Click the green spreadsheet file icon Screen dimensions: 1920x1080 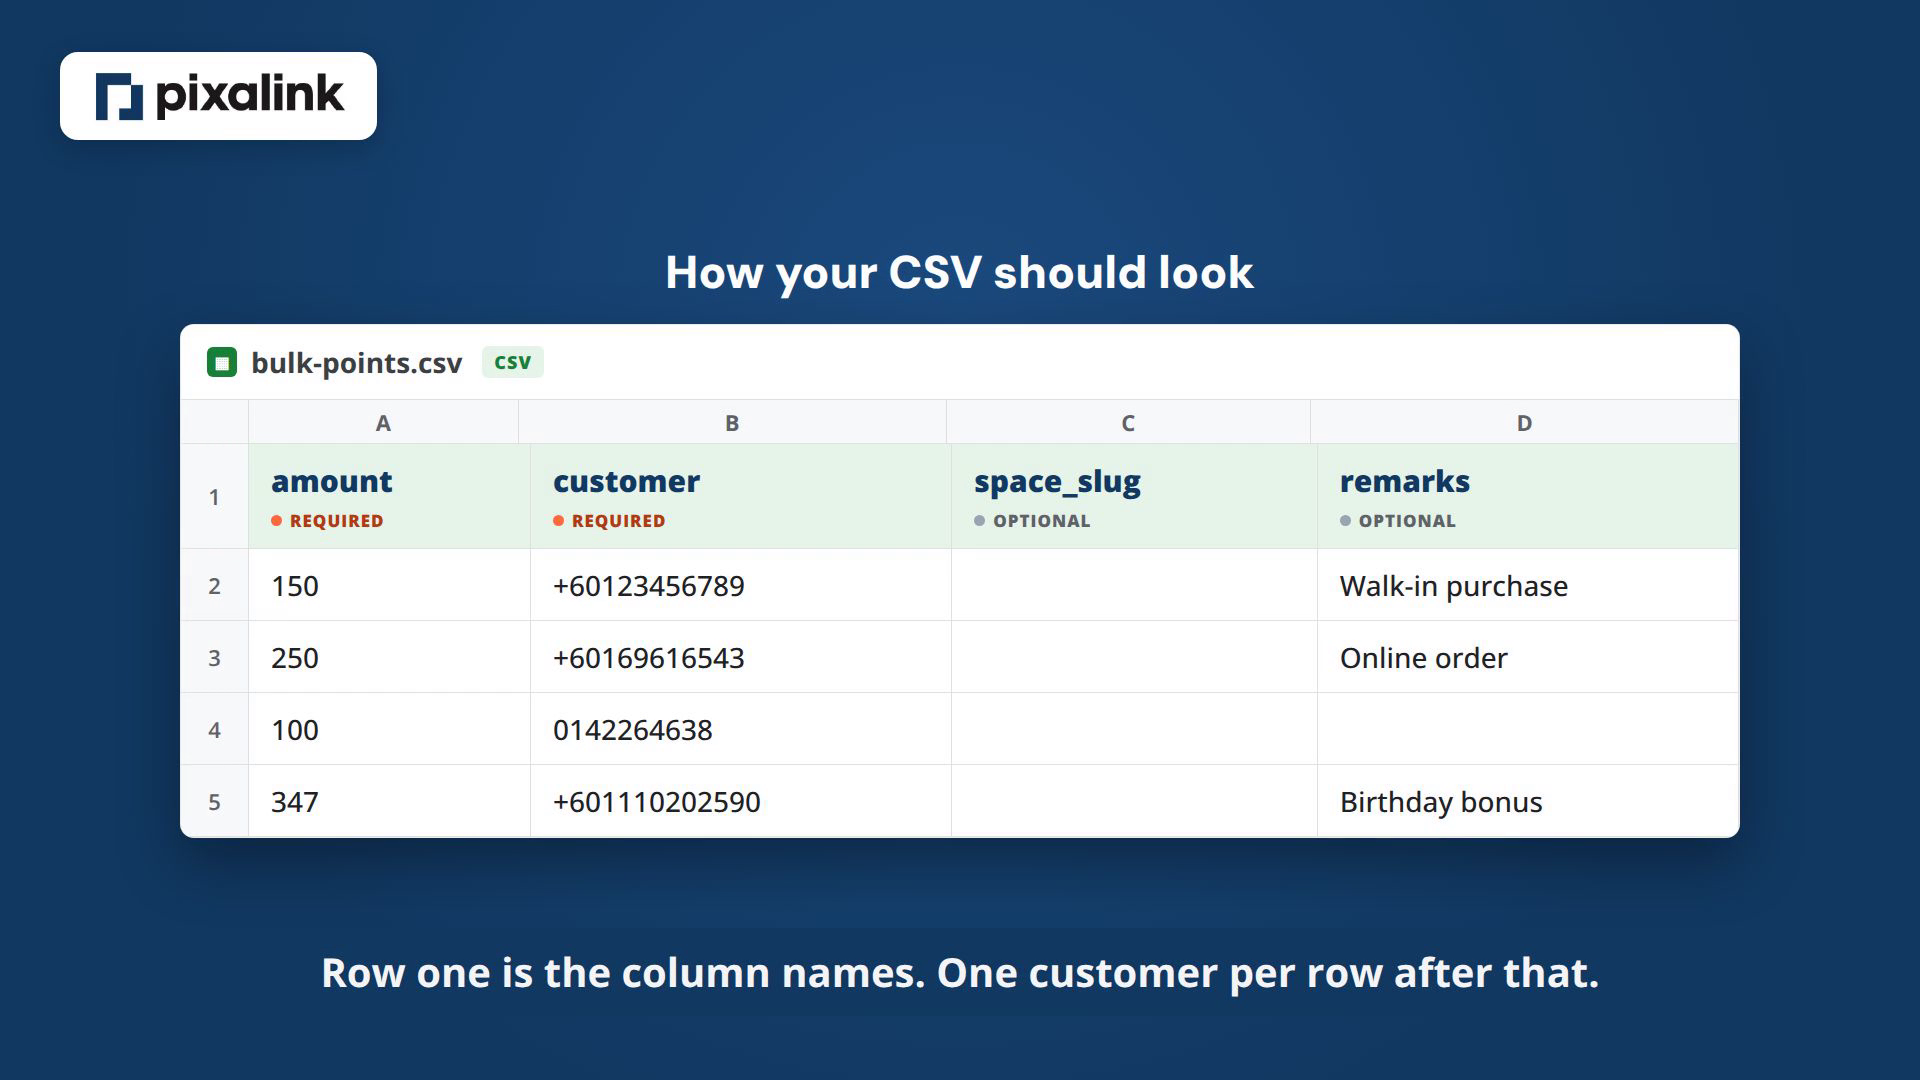pos(222,362)
